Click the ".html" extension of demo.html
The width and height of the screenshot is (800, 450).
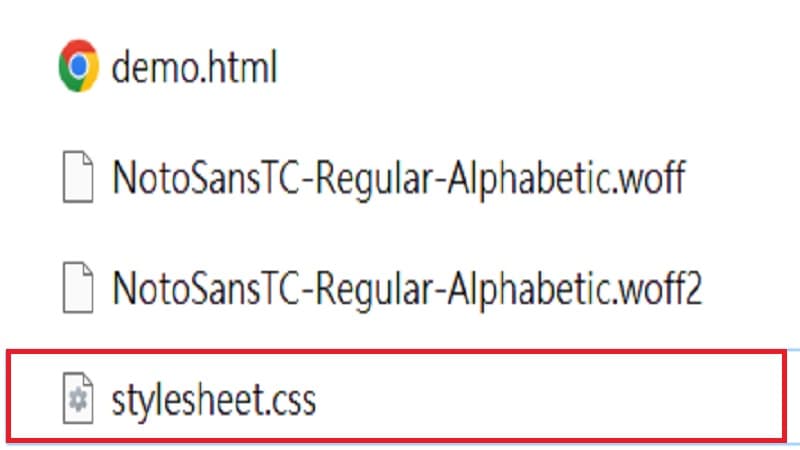[x=241, y=68]
